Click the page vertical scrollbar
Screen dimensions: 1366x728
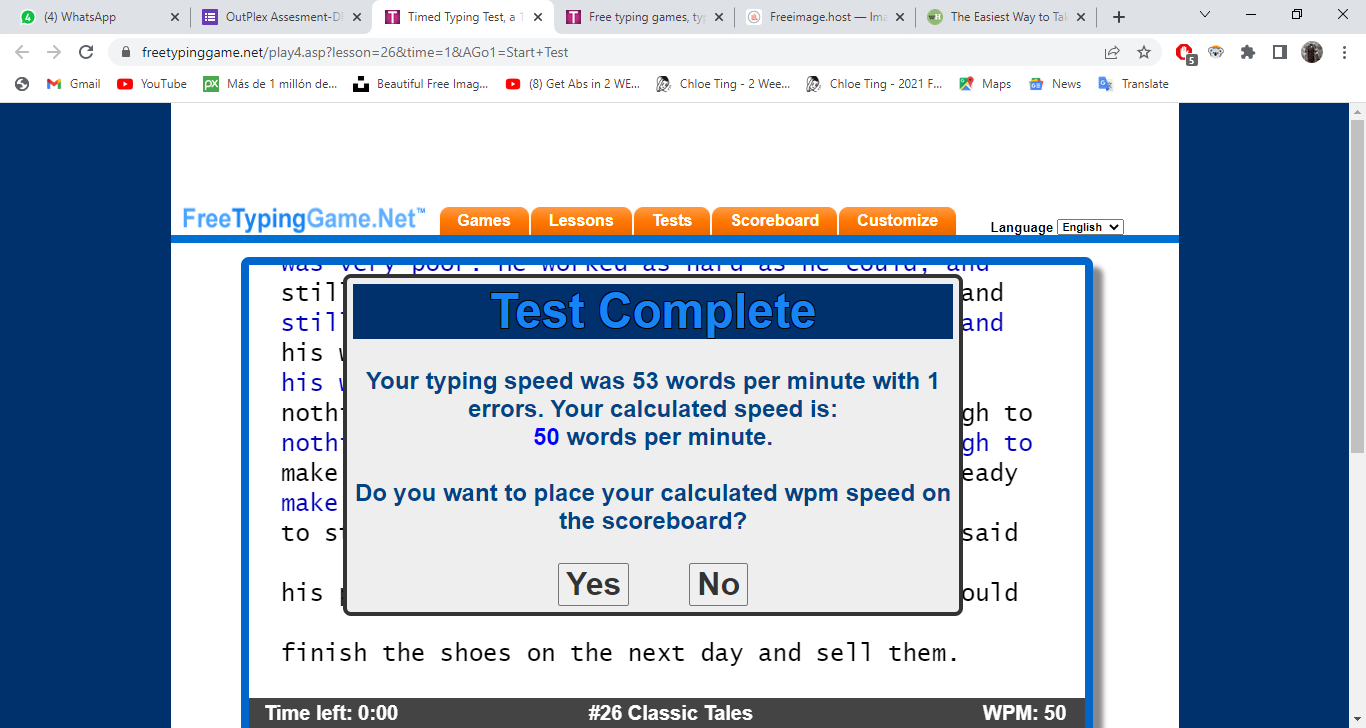1357,286
